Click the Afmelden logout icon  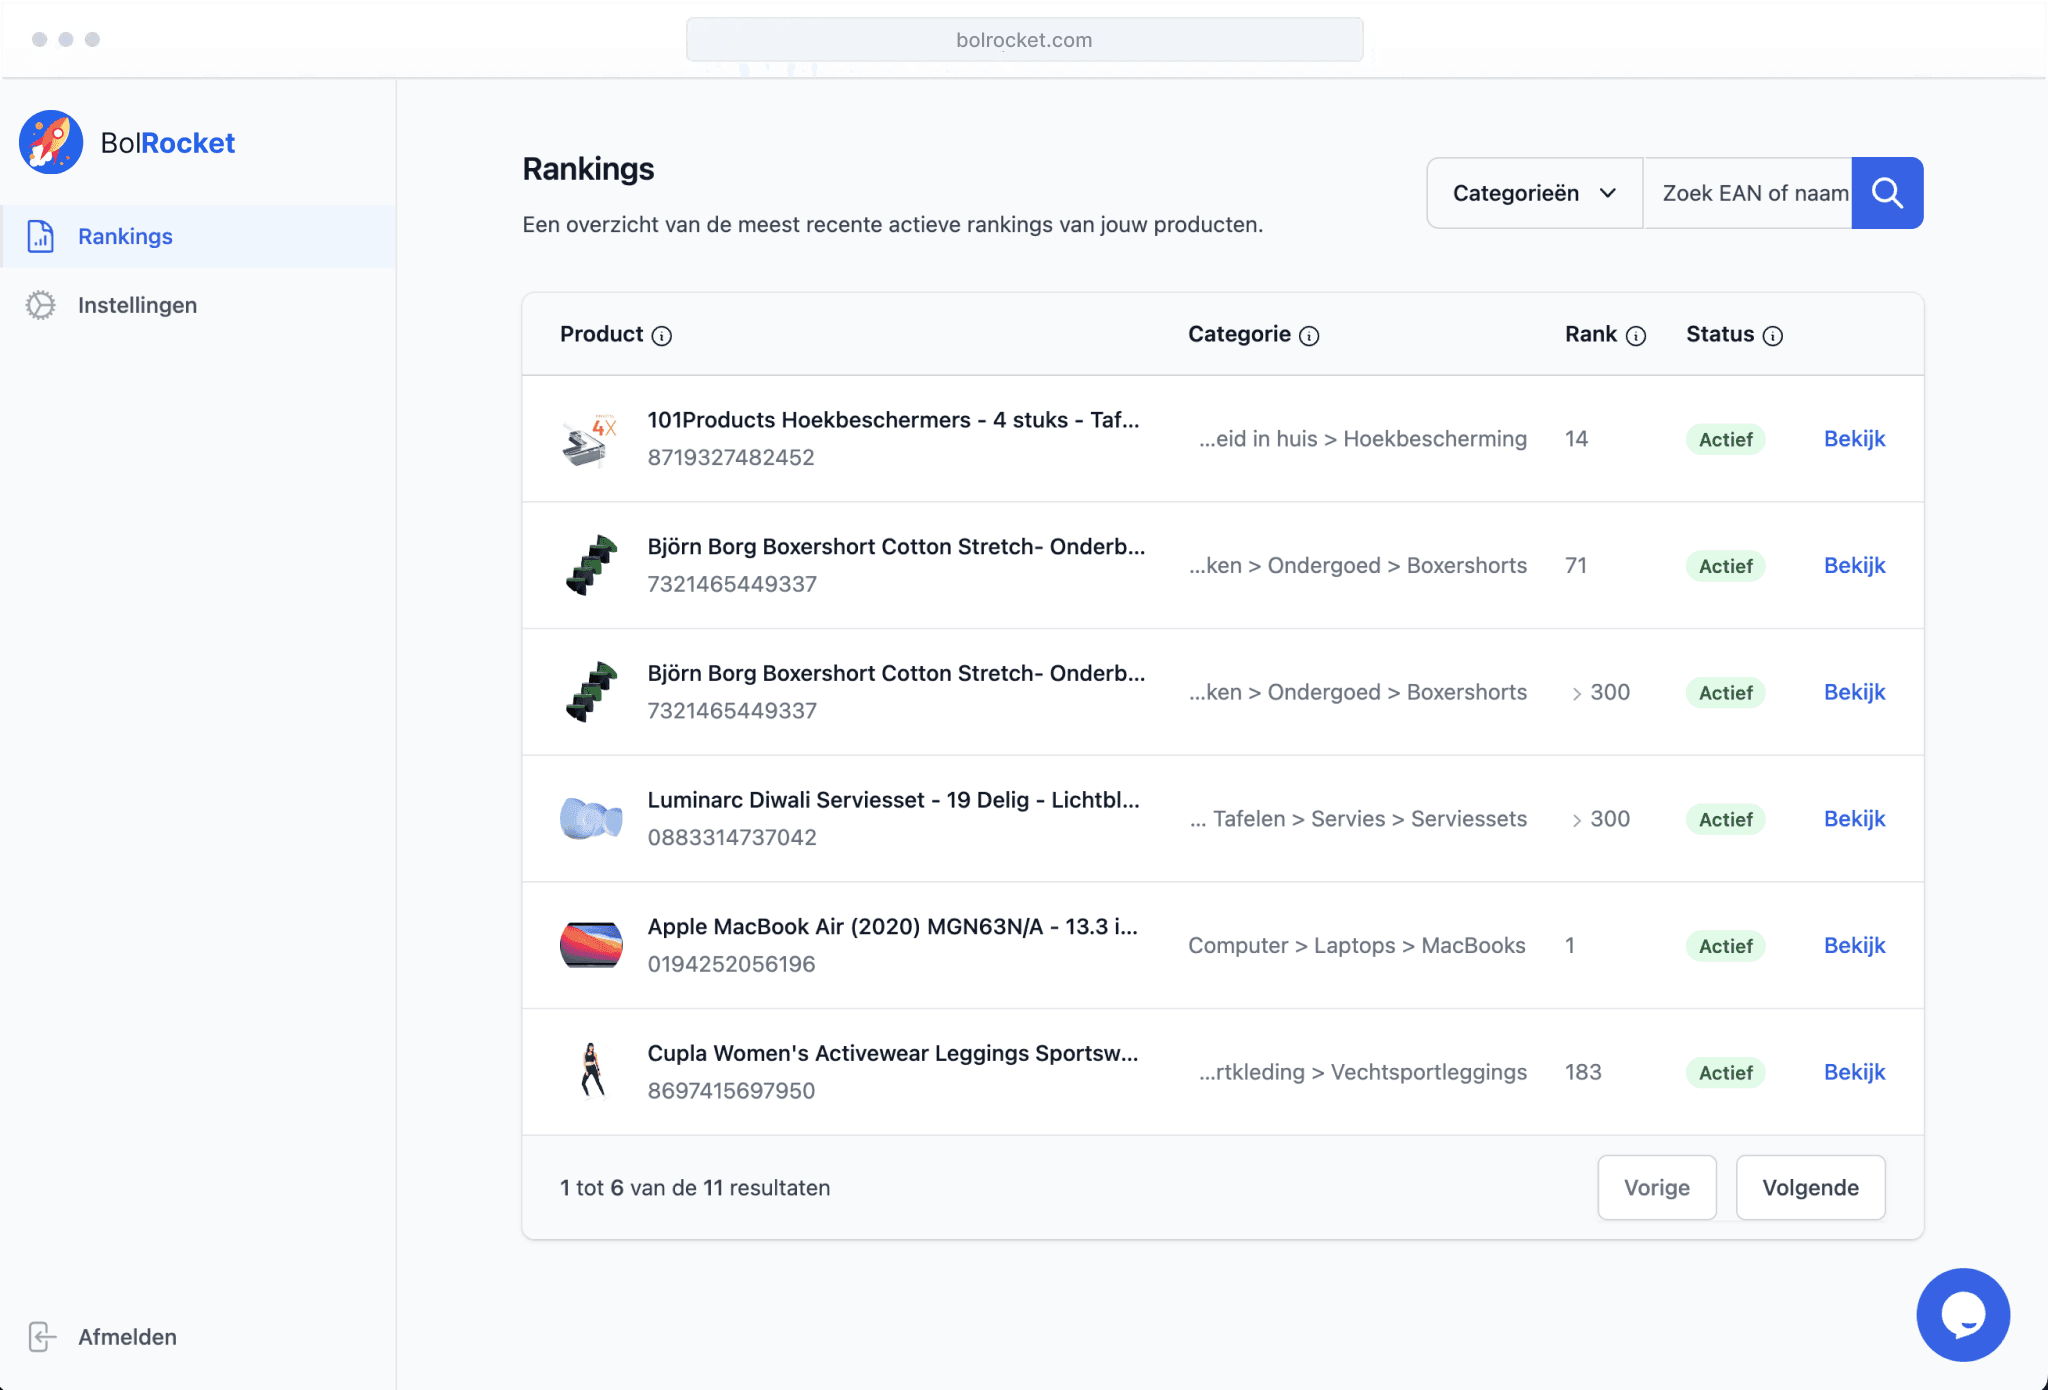(41, 1336)
